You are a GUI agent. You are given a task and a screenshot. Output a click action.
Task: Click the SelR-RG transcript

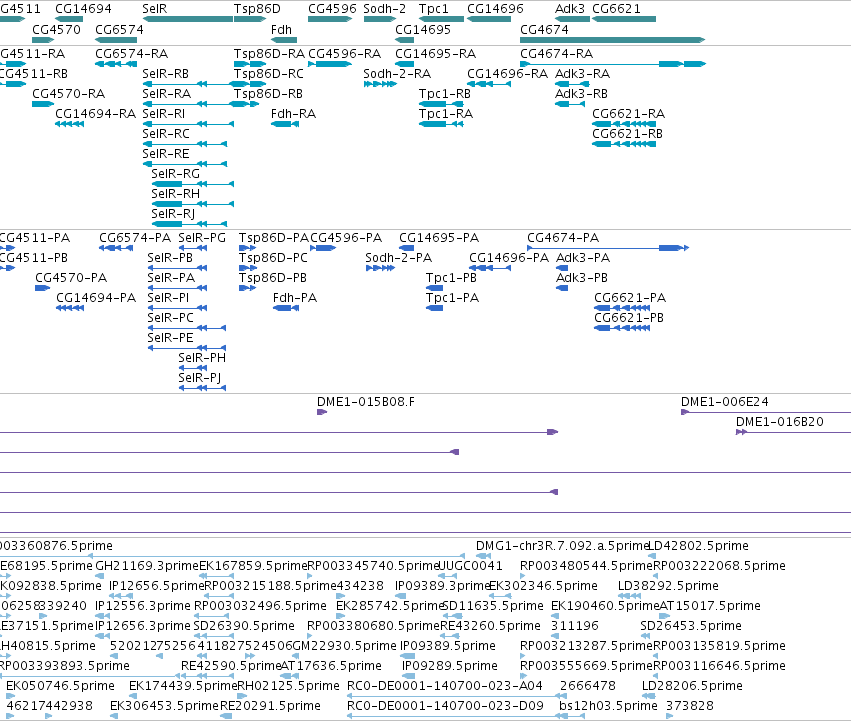click(193, 184)
